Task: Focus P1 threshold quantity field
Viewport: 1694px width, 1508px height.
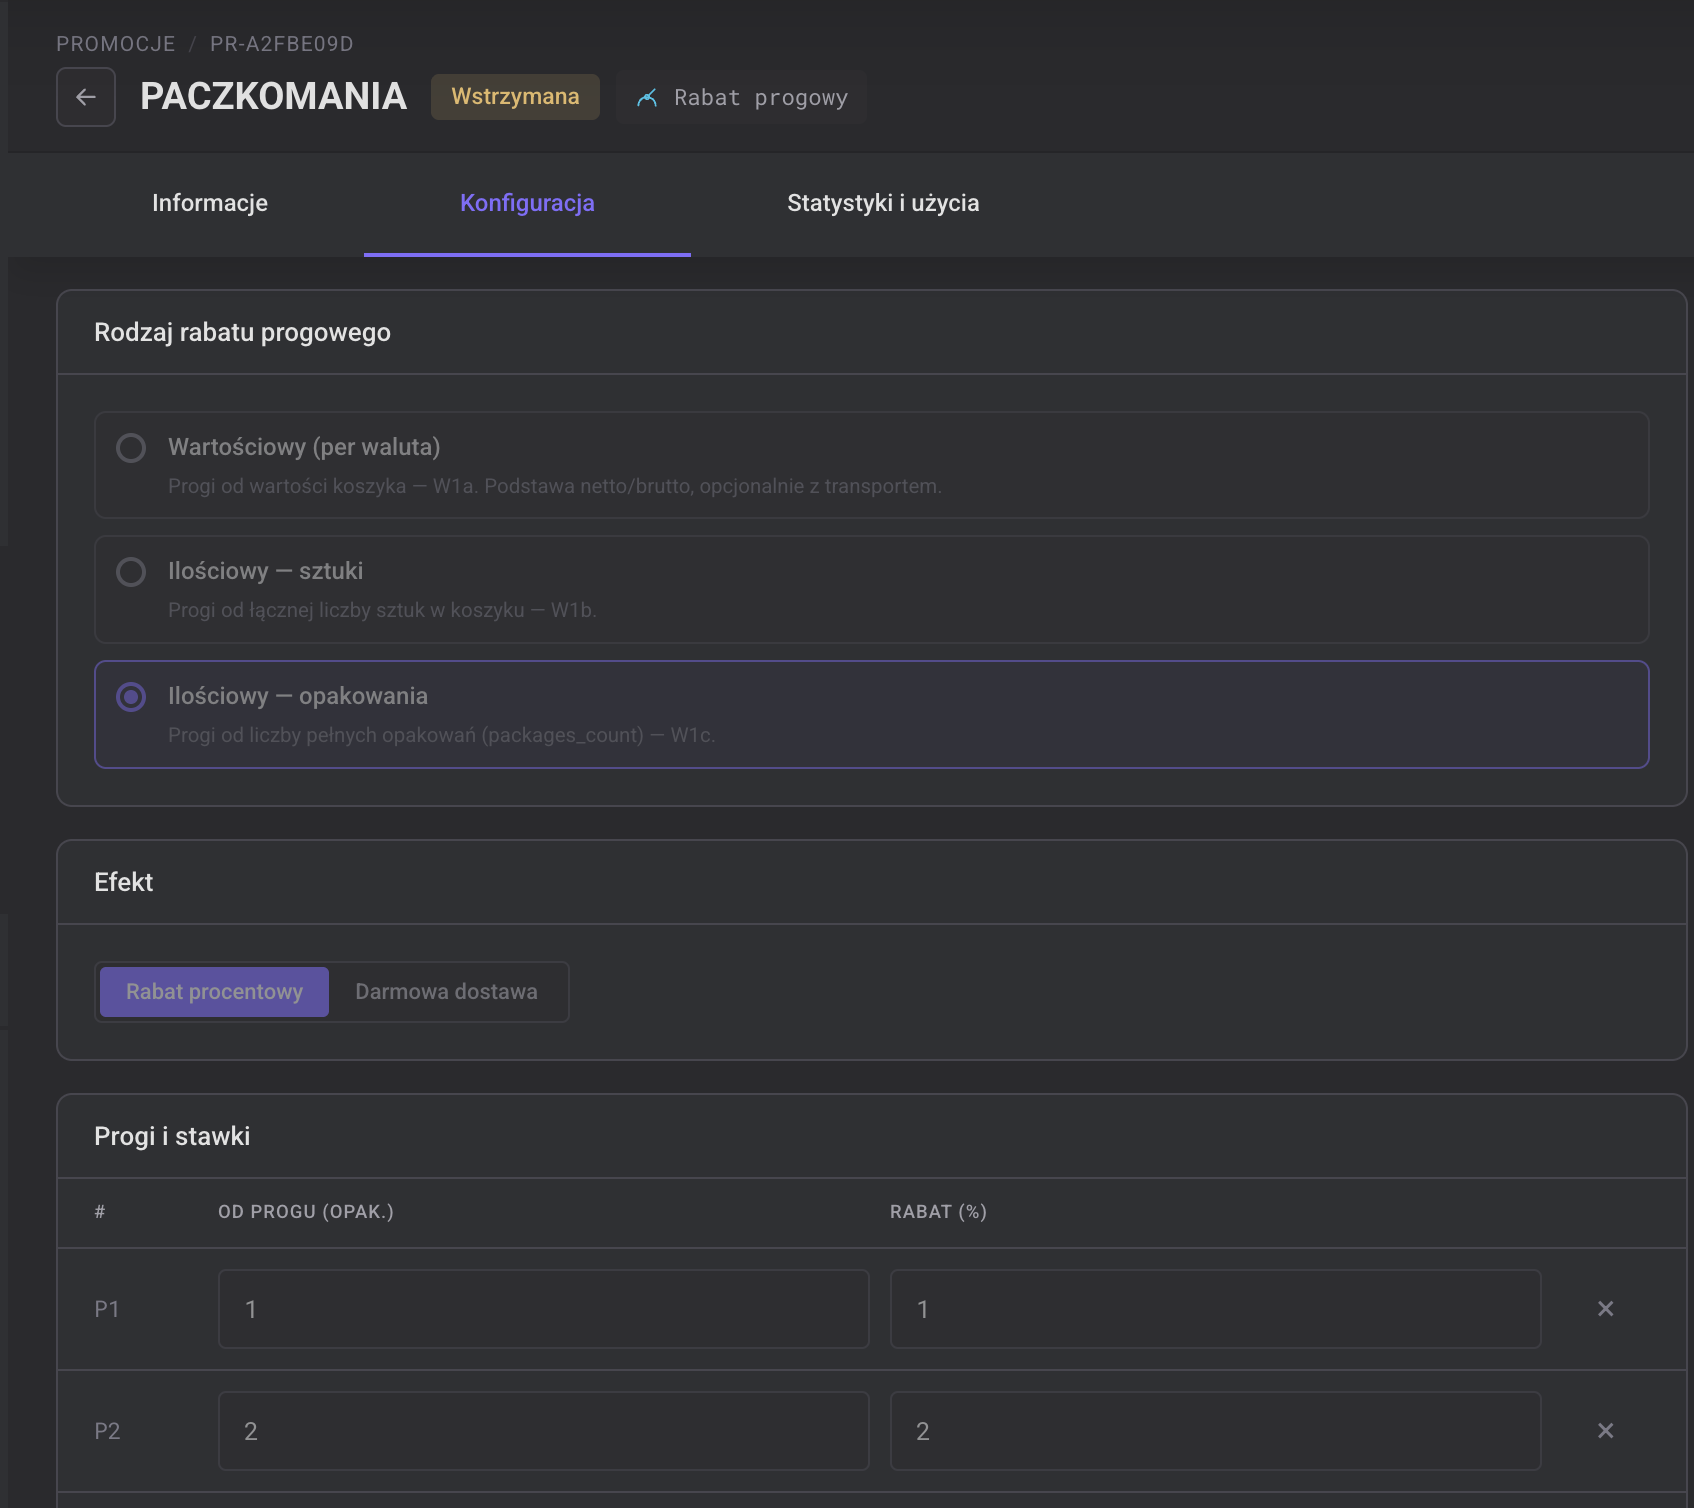Action: click(x=544, y=1309)
